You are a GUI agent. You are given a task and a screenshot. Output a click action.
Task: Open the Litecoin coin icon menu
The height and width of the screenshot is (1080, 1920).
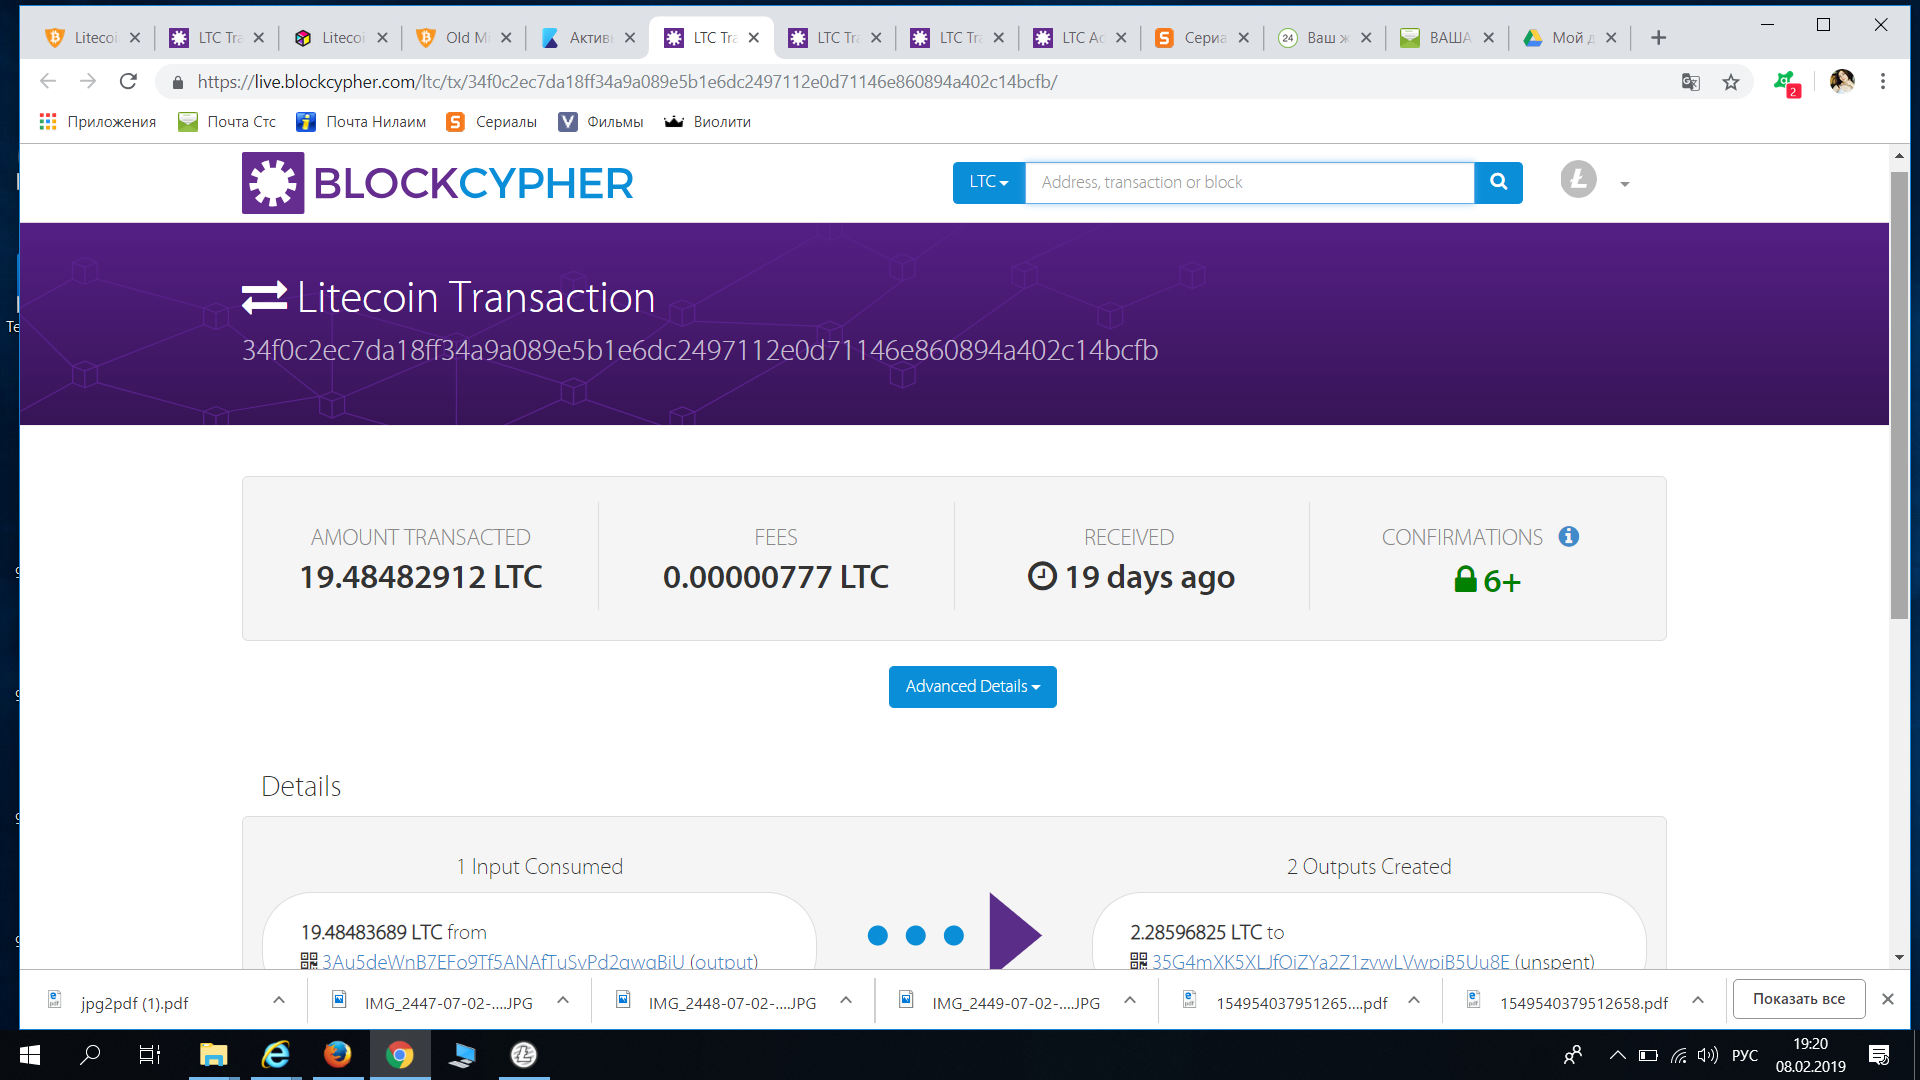click(x=1578, y=180)
